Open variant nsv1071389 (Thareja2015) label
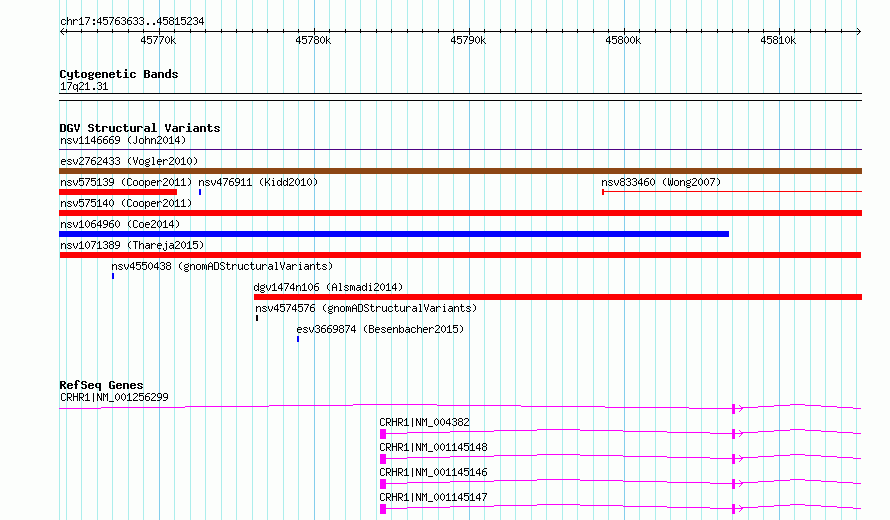Viewport: 890px width, 520px height. (x=132, y=245)
